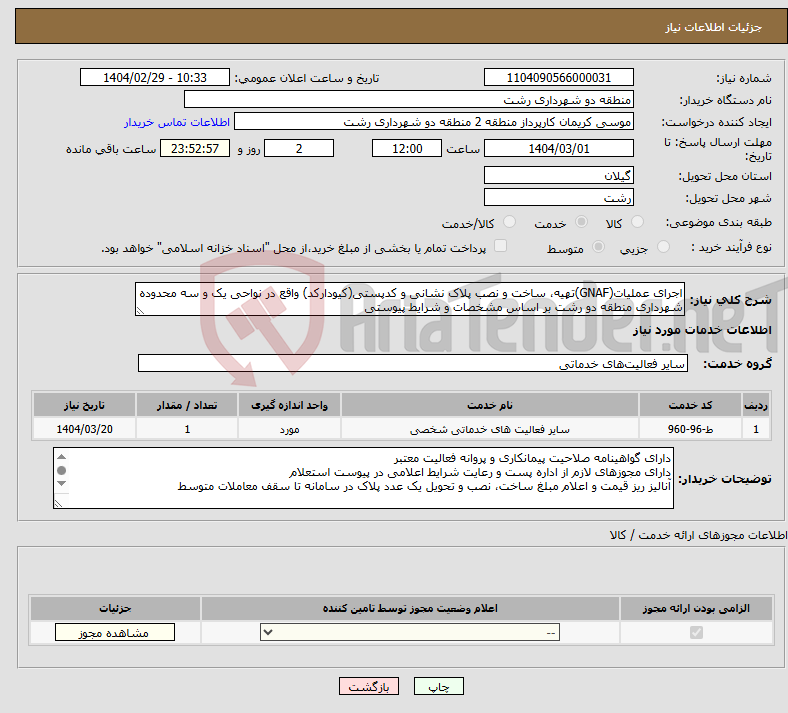The height and width of the screenshot is (713, 788).
Task: Click the general need description textarea
Action: [x=410, y=299]
